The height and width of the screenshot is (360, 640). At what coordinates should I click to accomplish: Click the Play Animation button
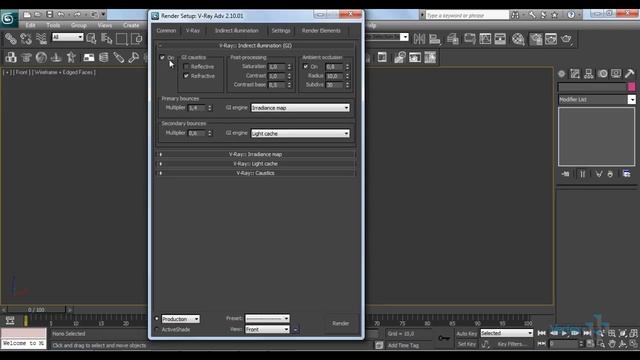564,333
